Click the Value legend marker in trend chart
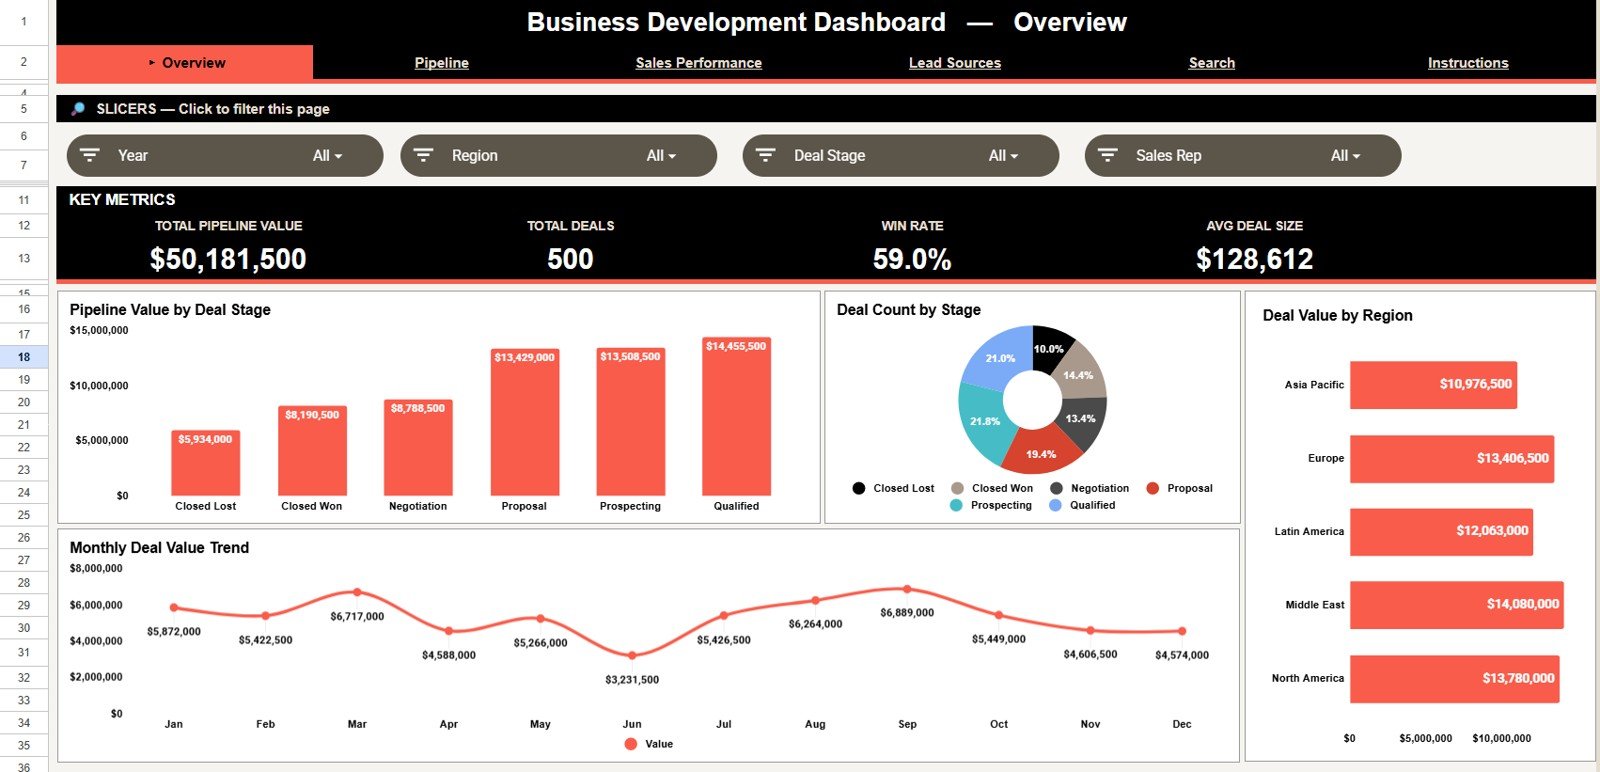This screenshot has height=772, width=1600. pos(630,744)
